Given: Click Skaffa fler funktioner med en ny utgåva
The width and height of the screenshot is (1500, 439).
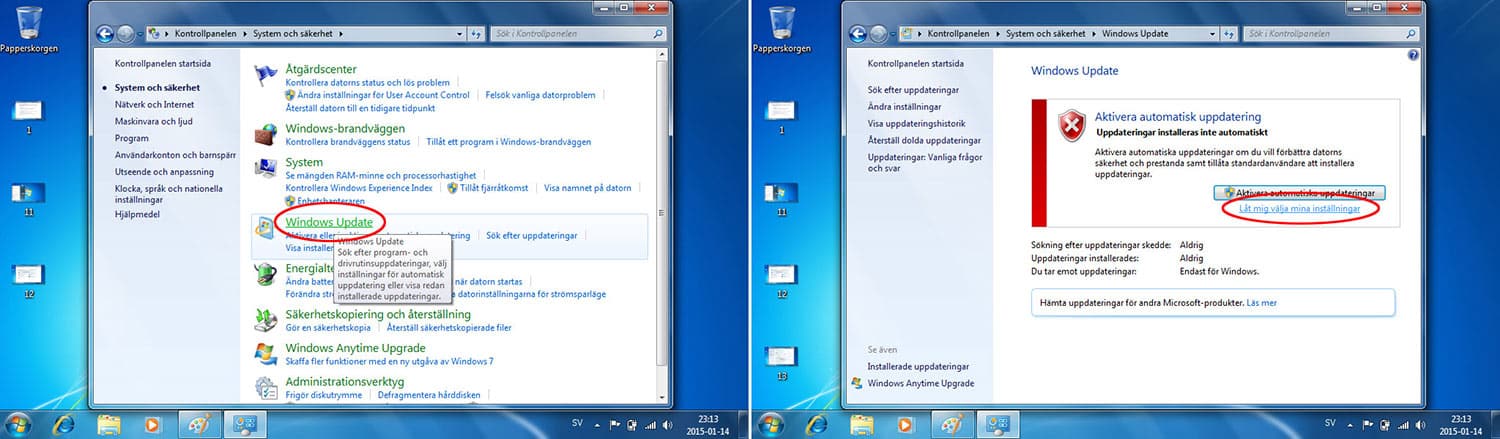Looking at the screenshot, I should 390,361.
